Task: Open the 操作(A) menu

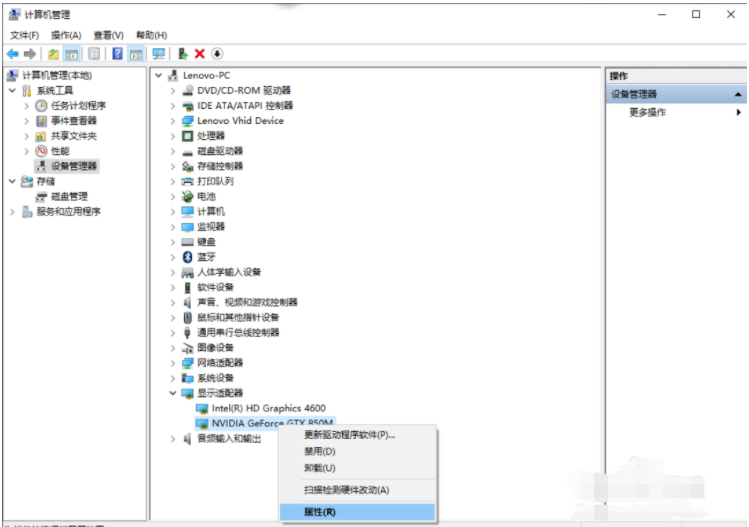Action: coord(66,35)
